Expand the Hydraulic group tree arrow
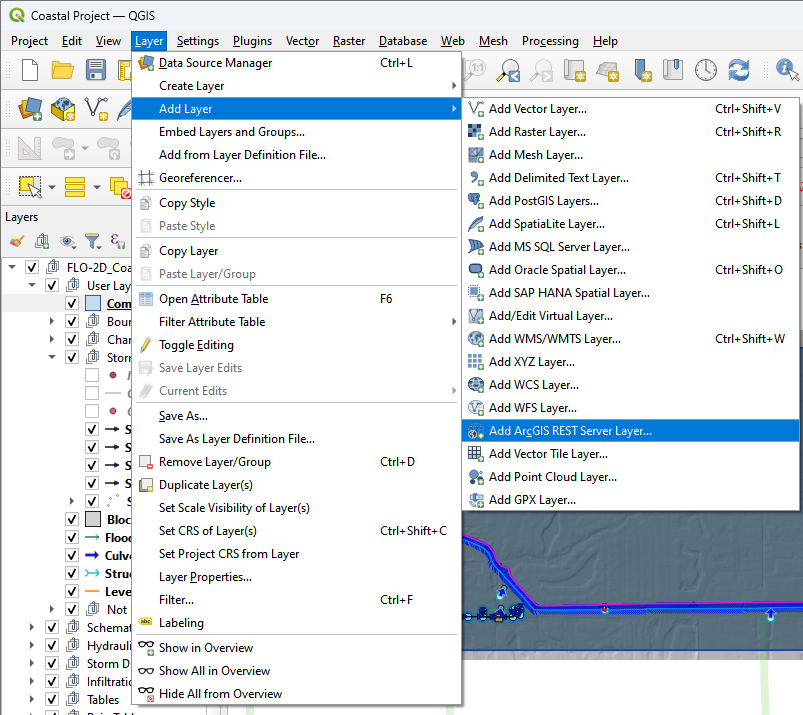 coord(32,646)
